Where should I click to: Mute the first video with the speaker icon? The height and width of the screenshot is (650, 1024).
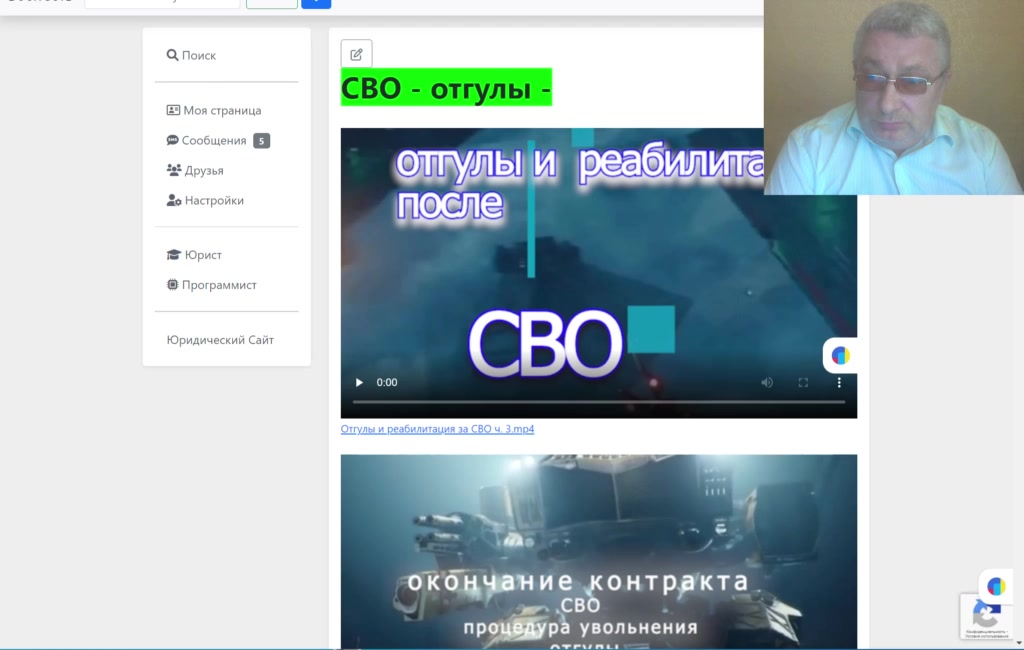pyautogui.click(x=767, y=382)
